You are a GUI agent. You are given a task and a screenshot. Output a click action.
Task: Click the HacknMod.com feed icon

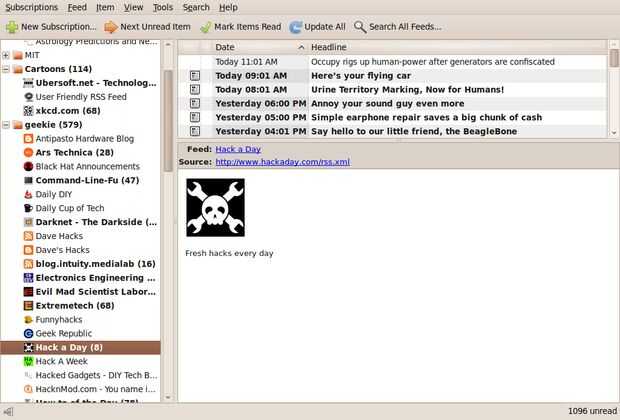pyautogui.click(x=28, y=389)
